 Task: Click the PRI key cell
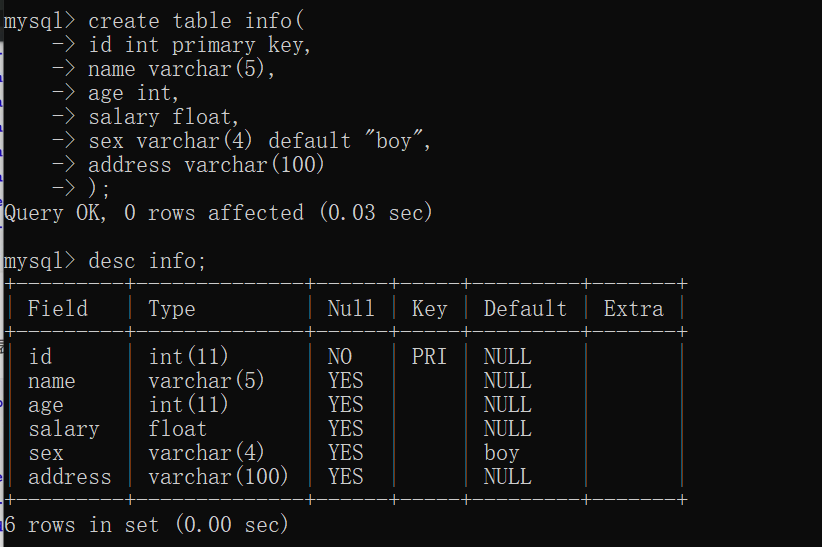pyautogui.click(x=429, y=357)
